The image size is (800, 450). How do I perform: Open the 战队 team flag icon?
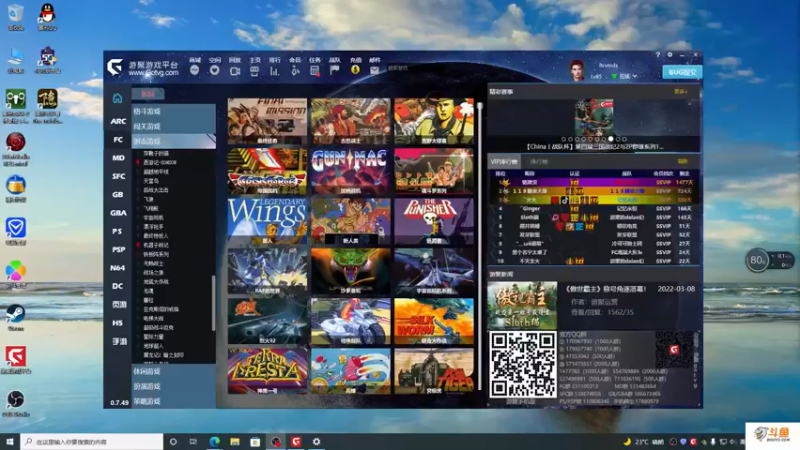point(335,70)
